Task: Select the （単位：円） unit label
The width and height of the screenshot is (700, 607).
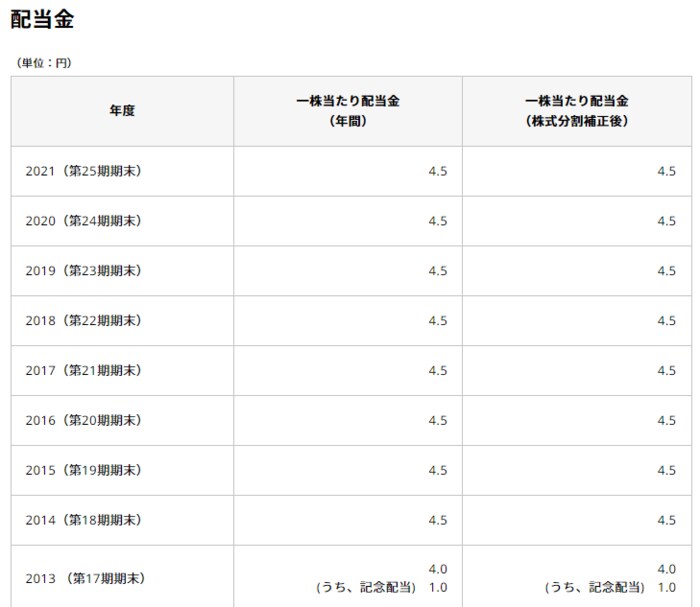Action: tap(43, 62)
